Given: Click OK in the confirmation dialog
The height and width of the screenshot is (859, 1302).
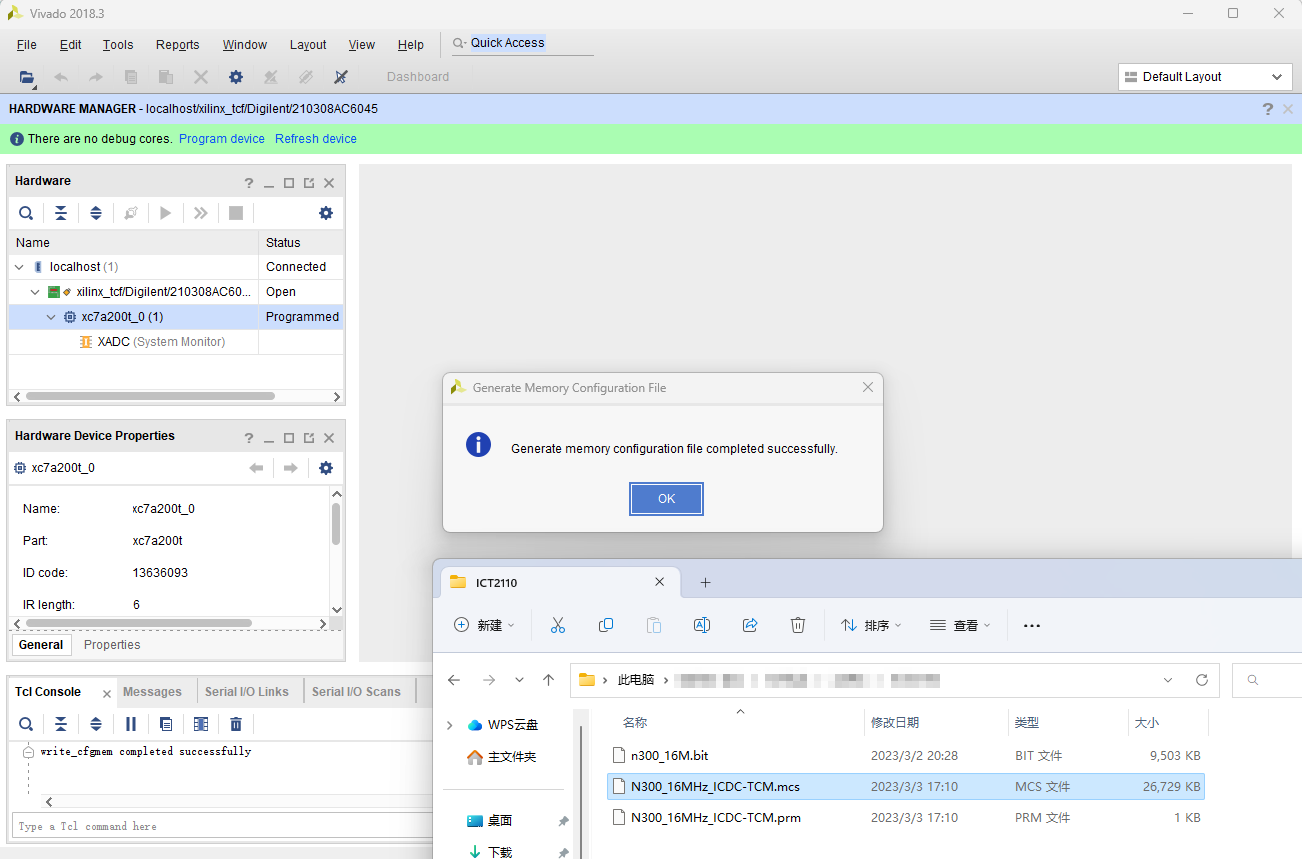Looking at the screenshot, I should coord(666,499).
